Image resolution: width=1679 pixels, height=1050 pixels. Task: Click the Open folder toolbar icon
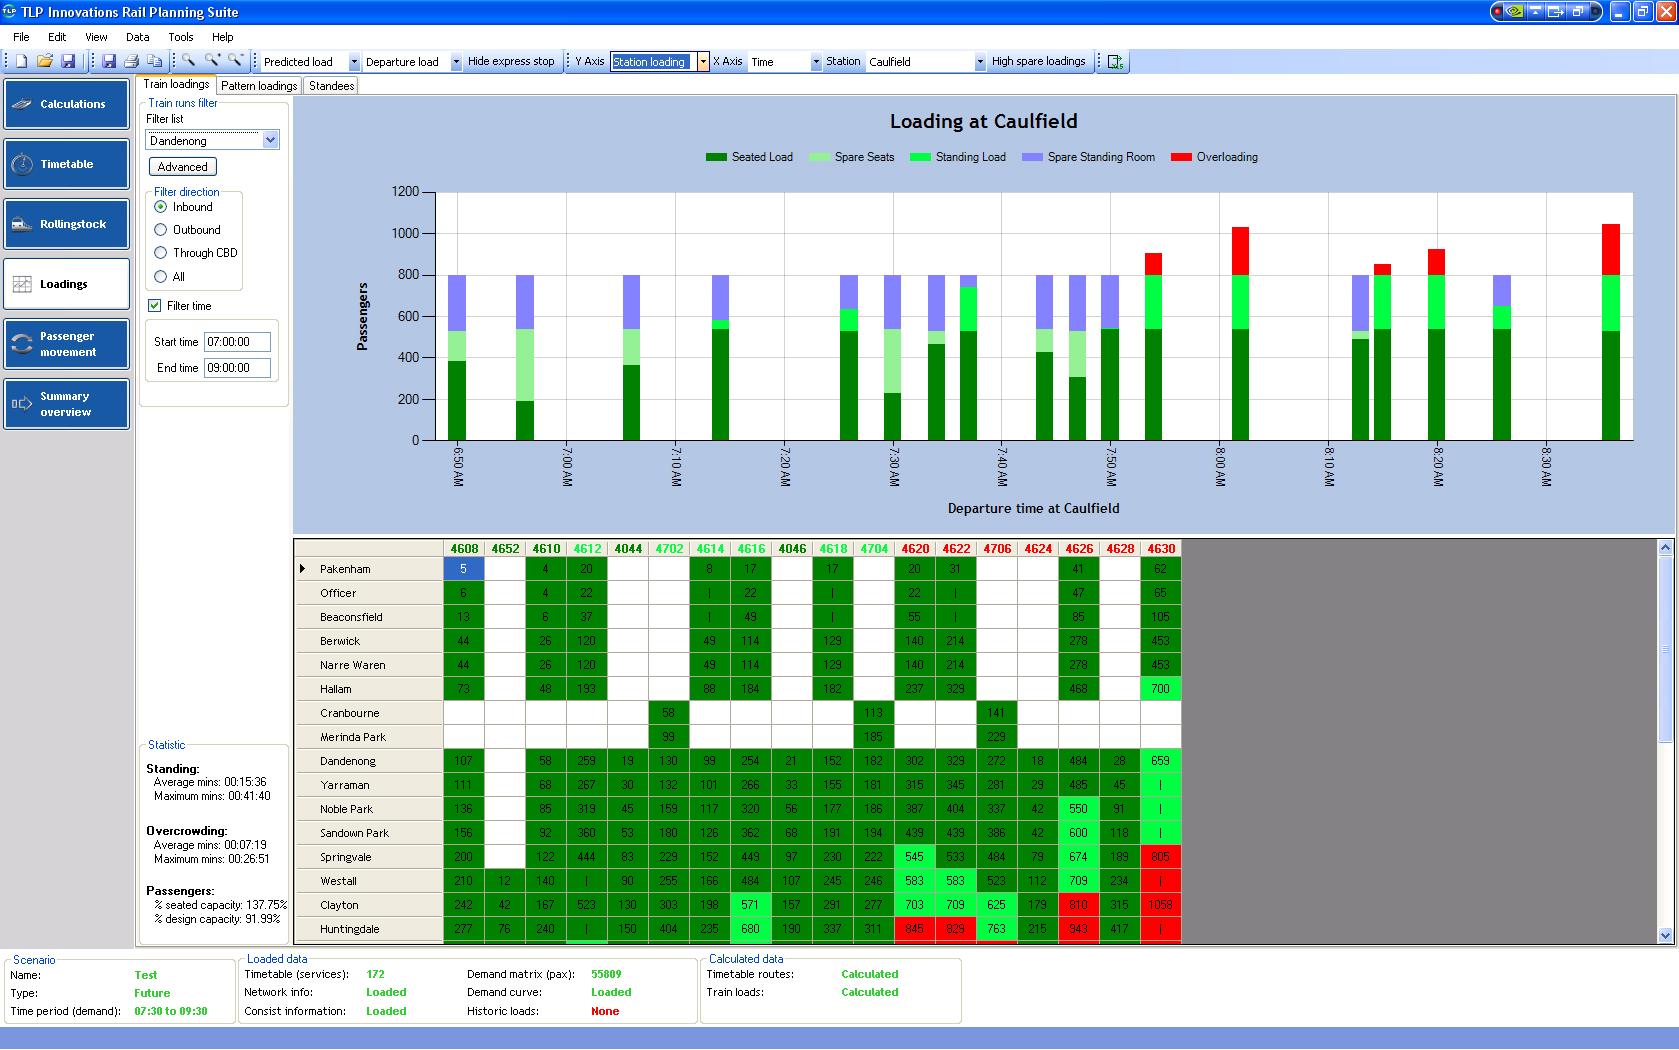[45, 61]
